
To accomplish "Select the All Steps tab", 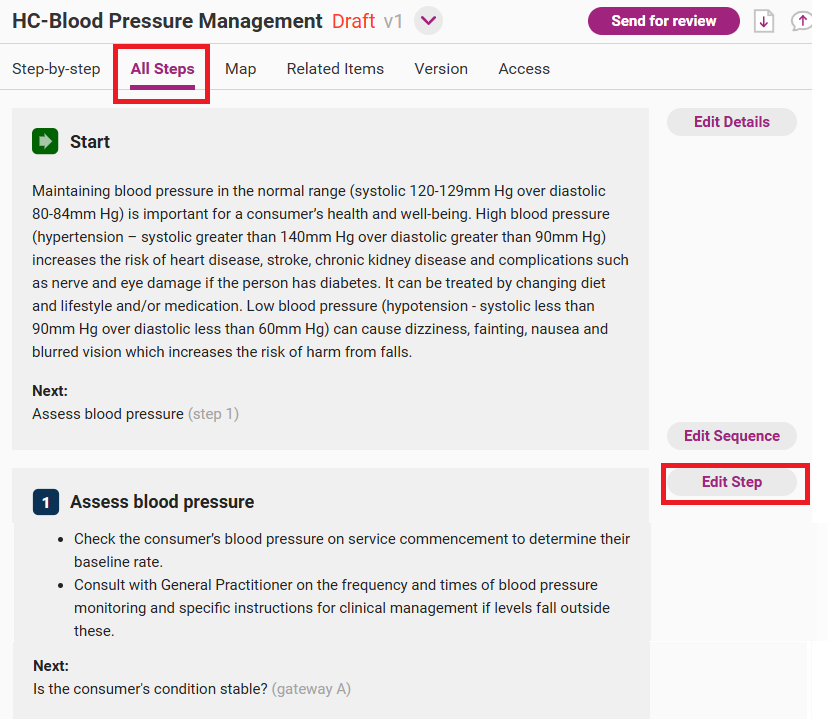I will click(x=162, y=69).
